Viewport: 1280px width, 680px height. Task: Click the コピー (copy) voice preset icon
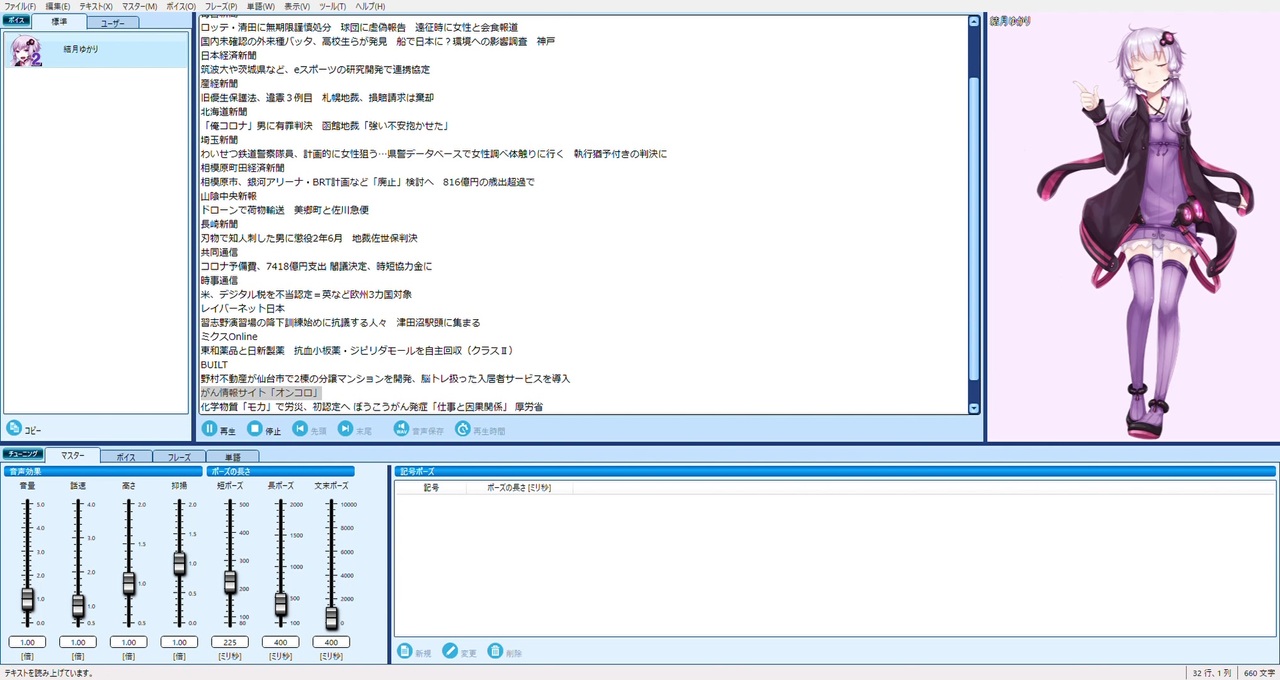click(x=14, y=429)
